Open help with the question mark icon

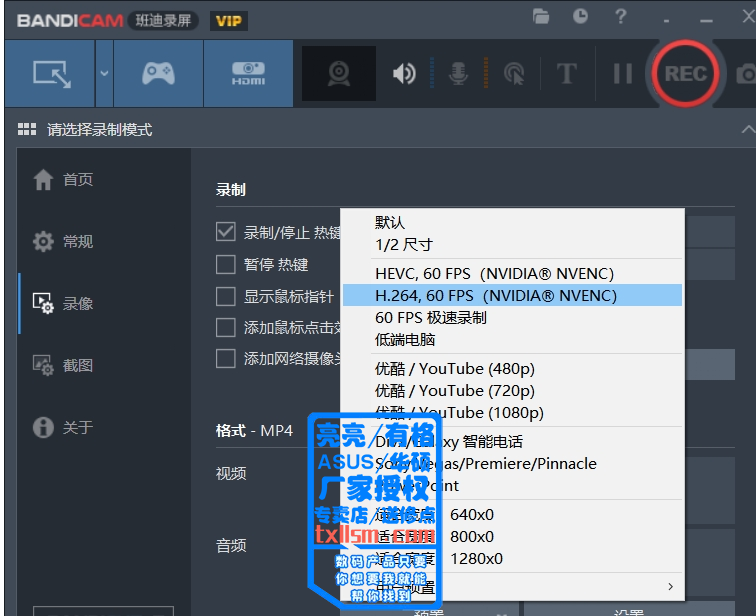(x=621, y=16)
